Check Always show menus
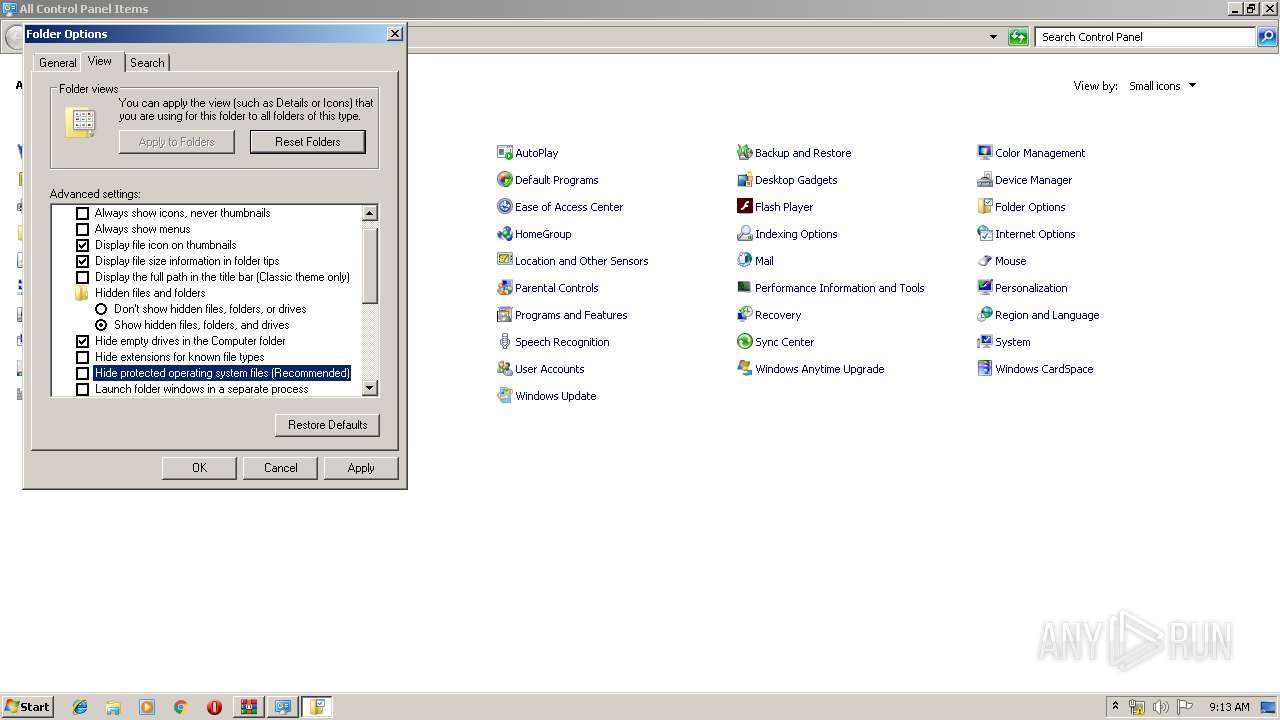1280x720 pixels. point(82,229)
